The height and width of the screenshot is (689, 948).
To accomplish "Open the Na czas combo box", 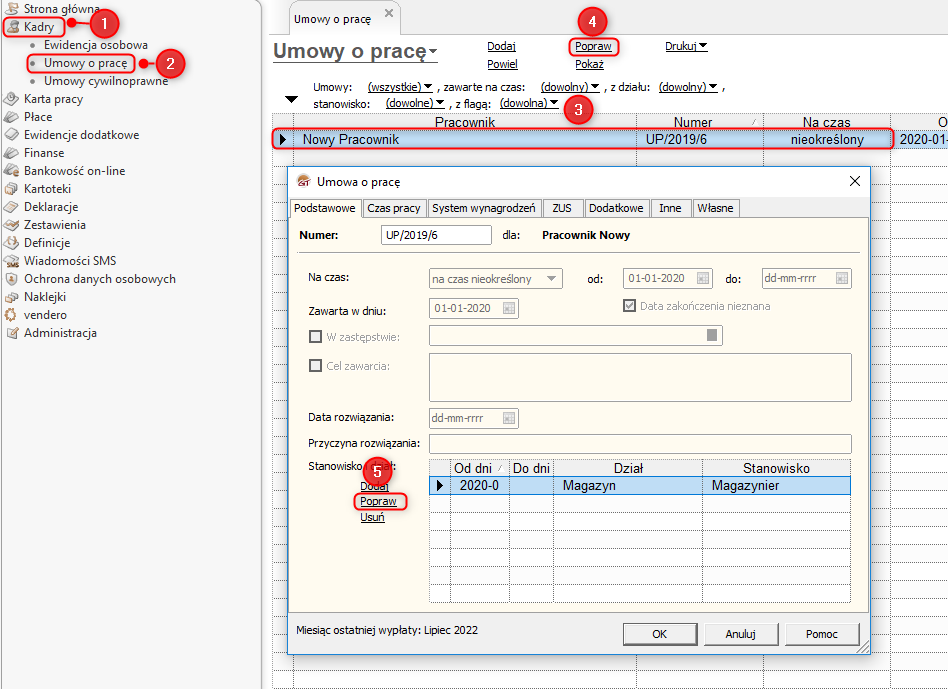I will 495,278.
